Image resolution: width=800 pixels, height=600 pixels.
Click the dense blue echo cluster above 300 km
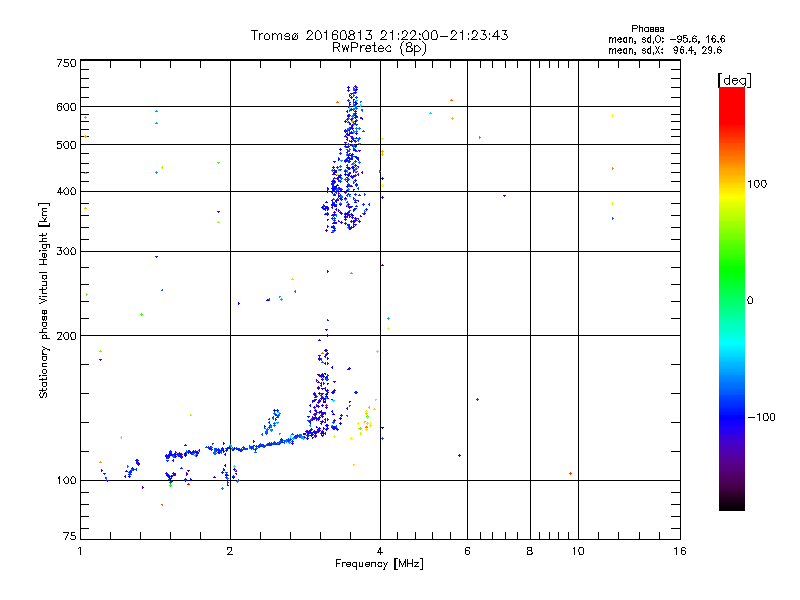pyautogui.click(x=345, y=161)
